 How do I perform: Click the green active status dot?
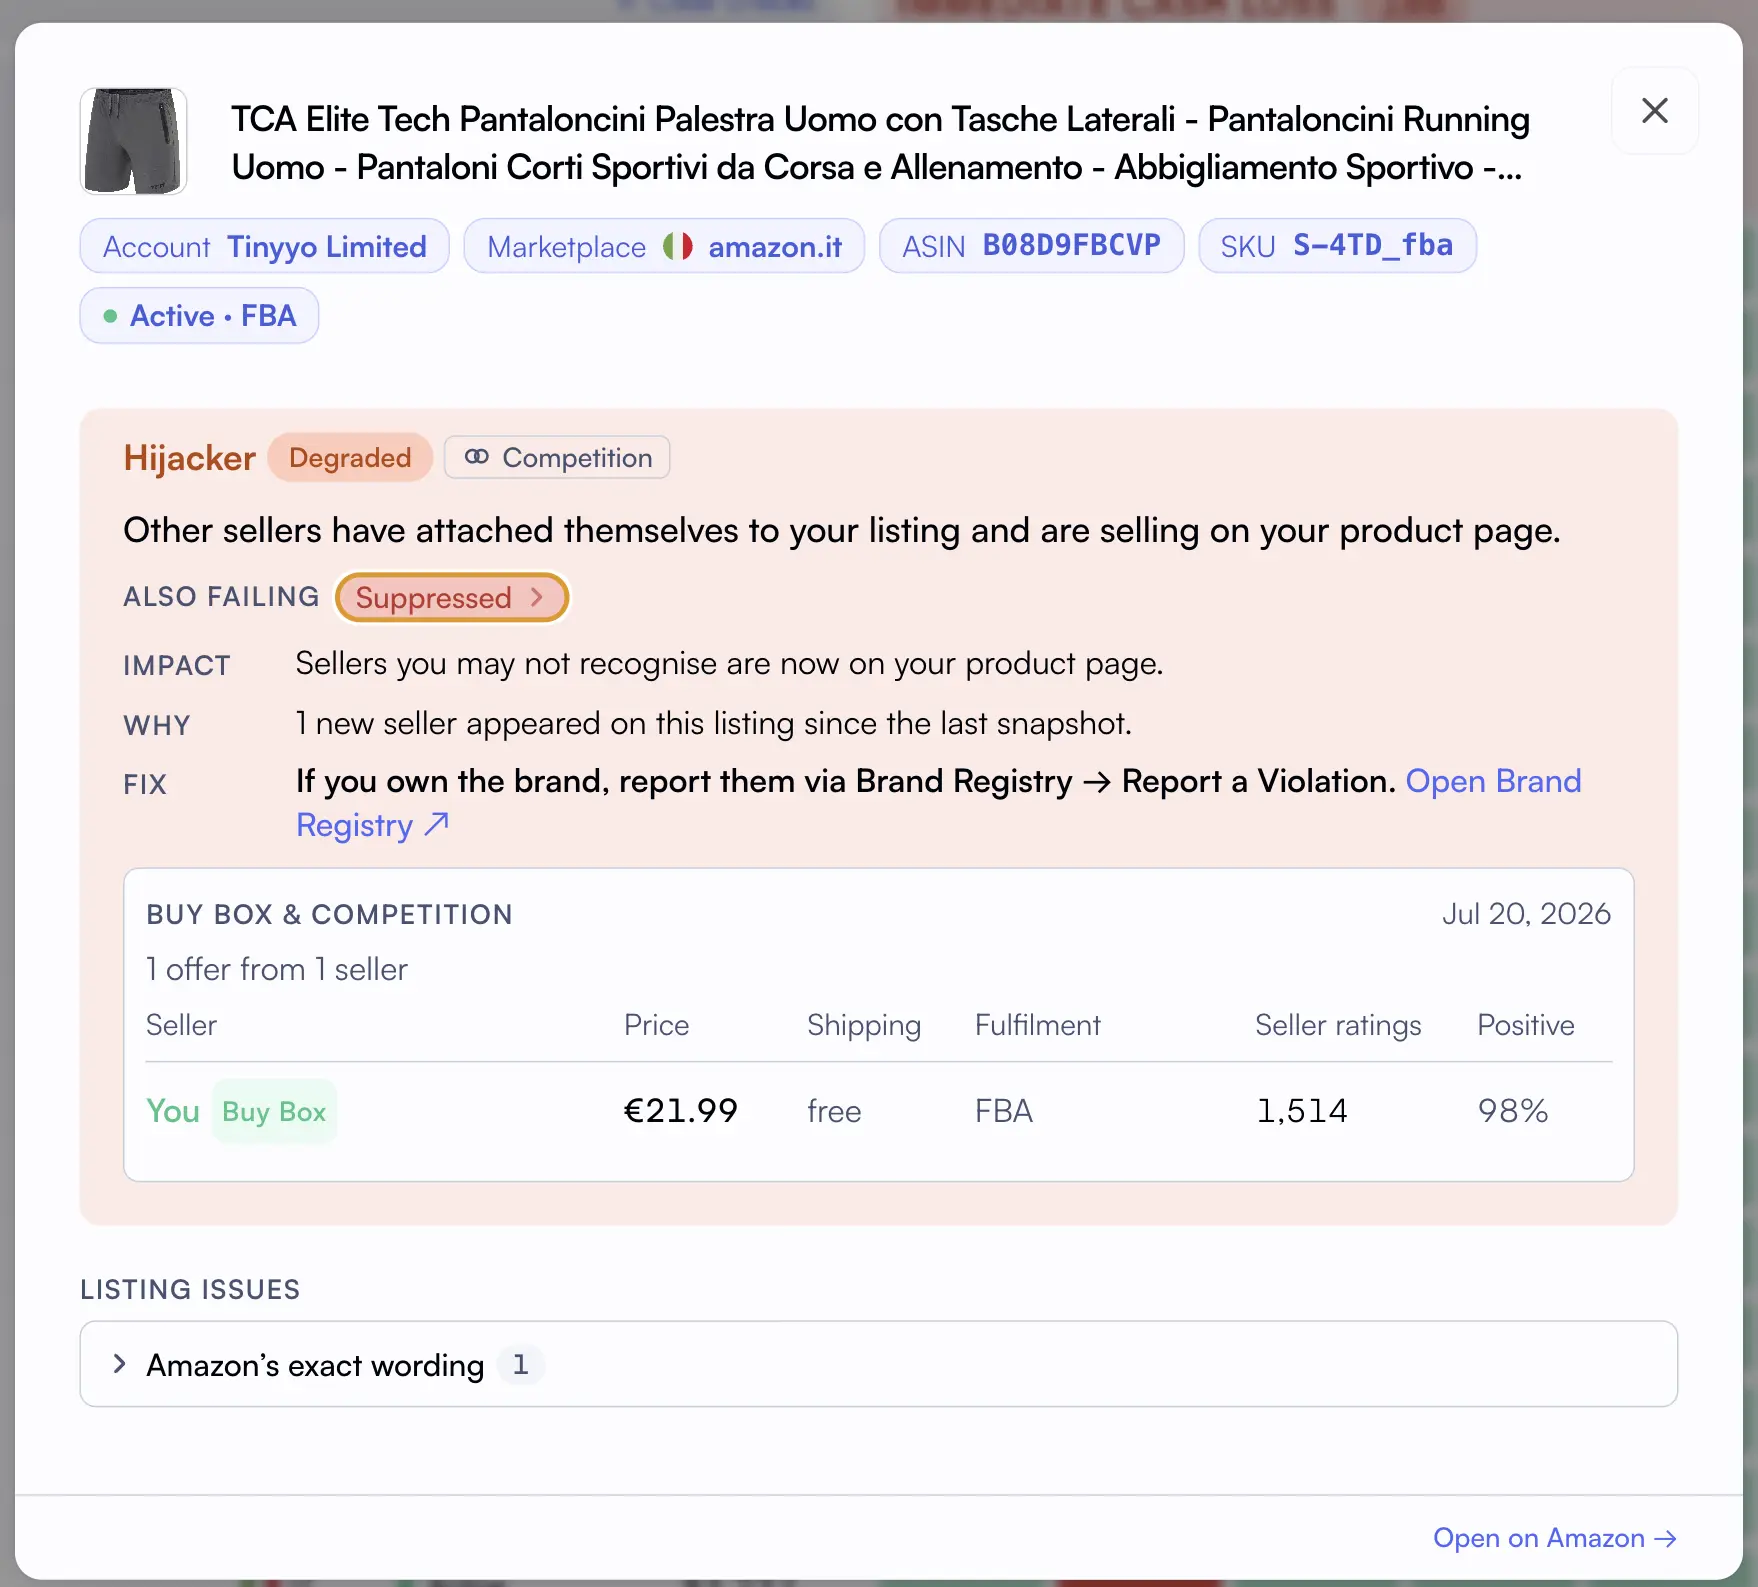pos(110,316)
